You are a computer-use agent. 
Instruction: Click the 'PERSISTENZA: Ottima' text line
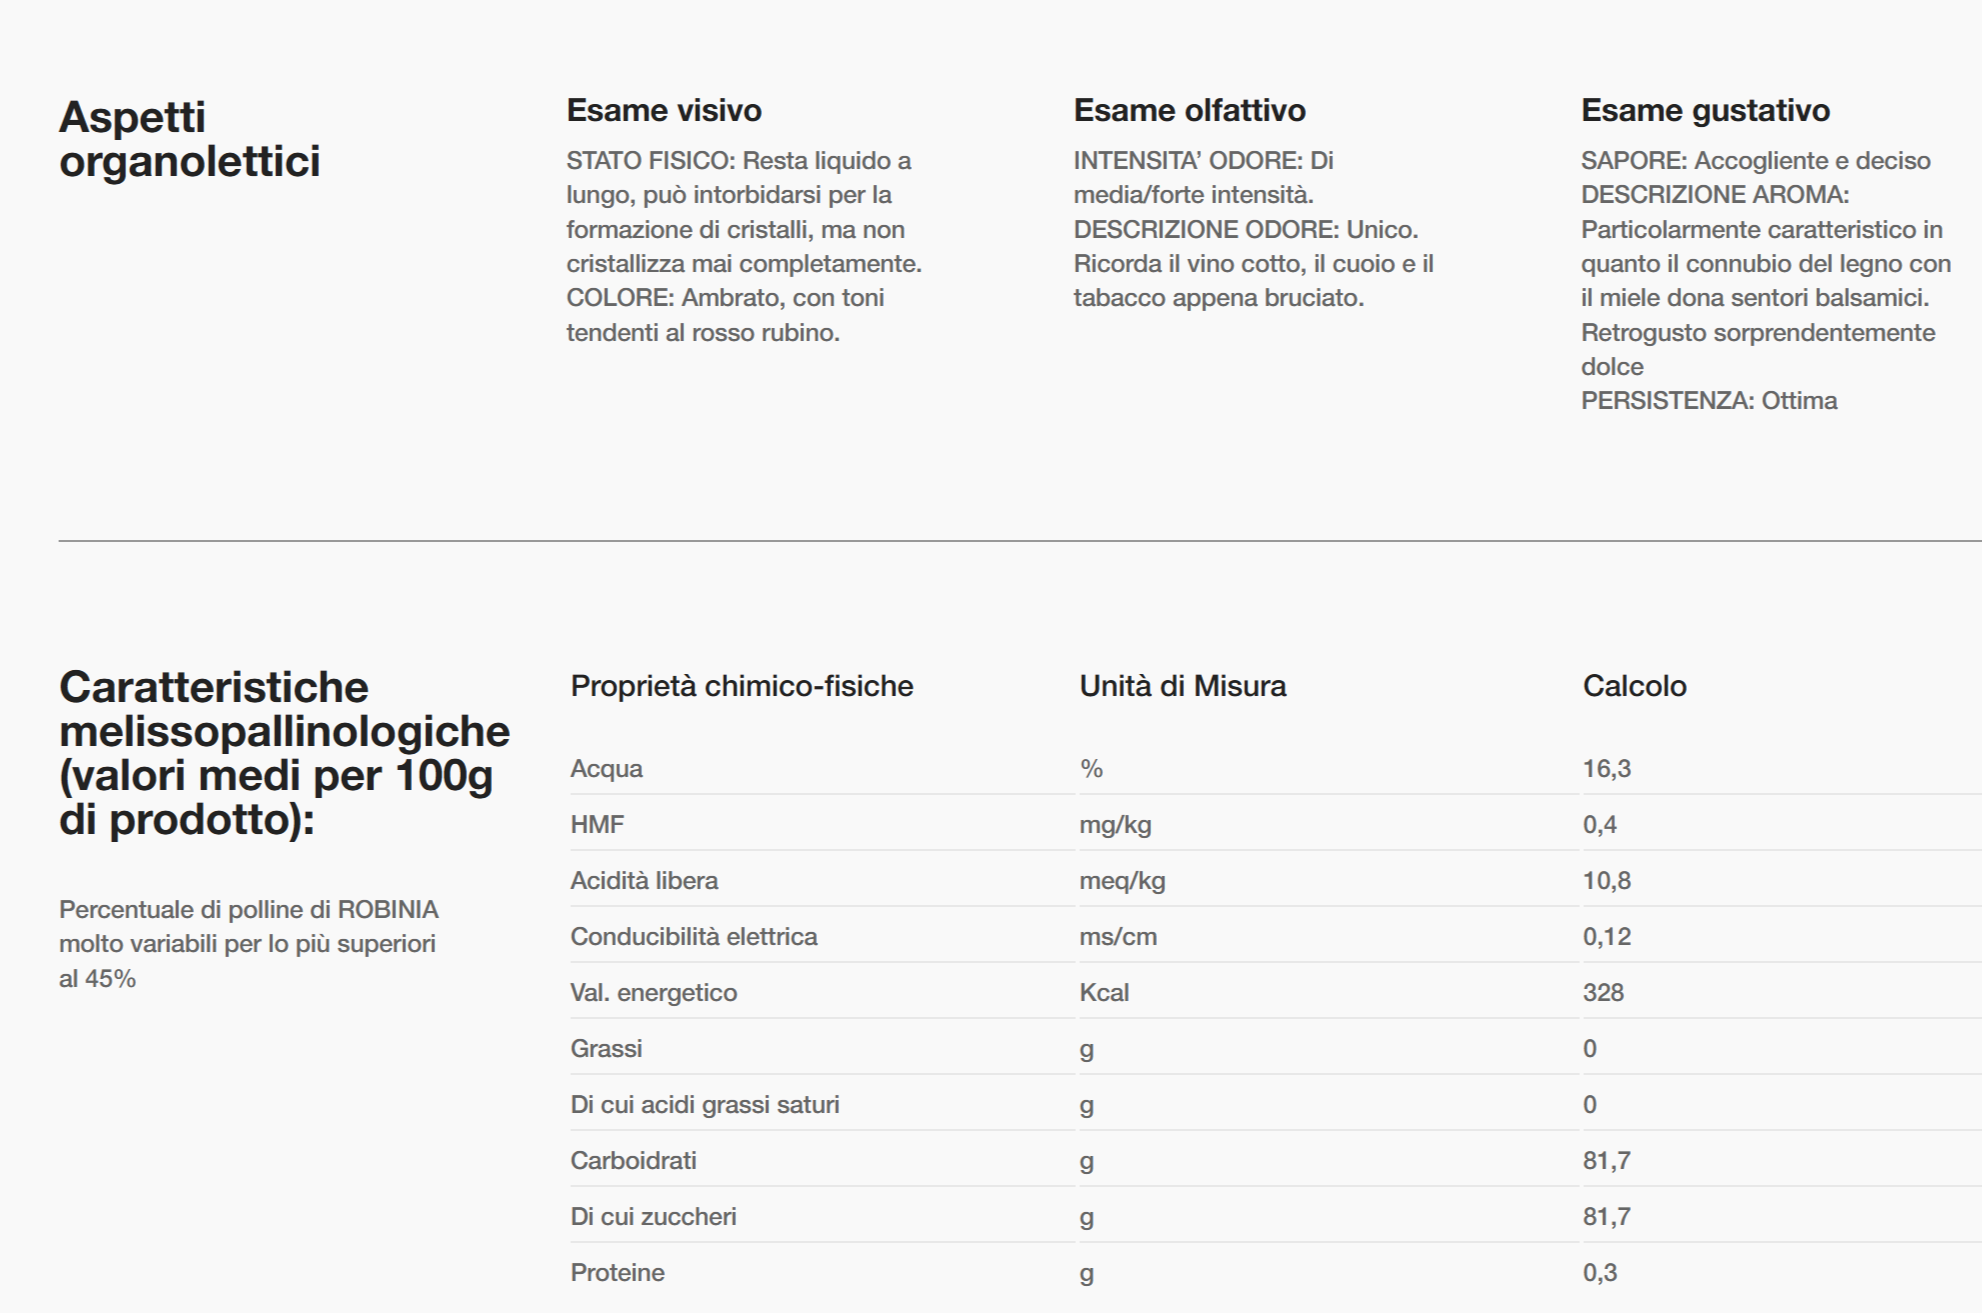1708,401
